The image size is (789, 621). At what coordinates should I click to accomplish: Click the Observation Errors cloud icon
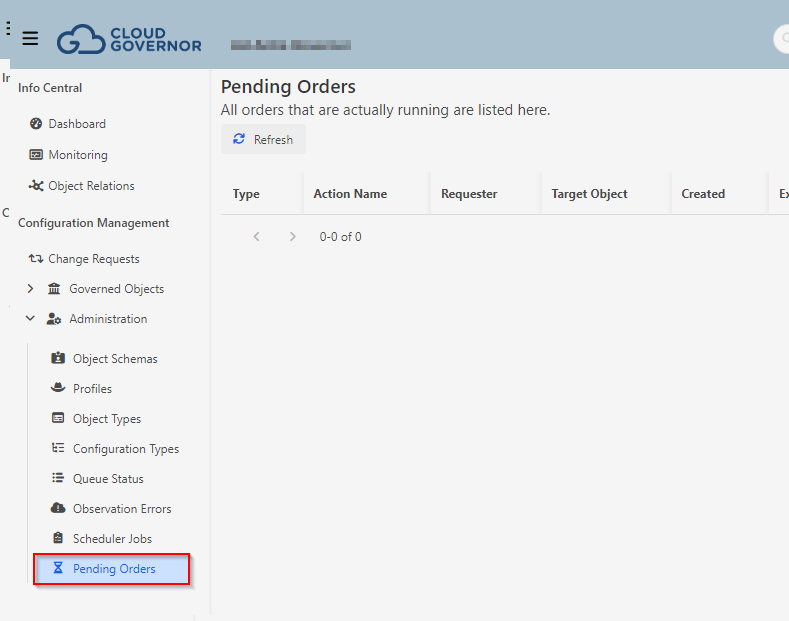click(58, 509)
